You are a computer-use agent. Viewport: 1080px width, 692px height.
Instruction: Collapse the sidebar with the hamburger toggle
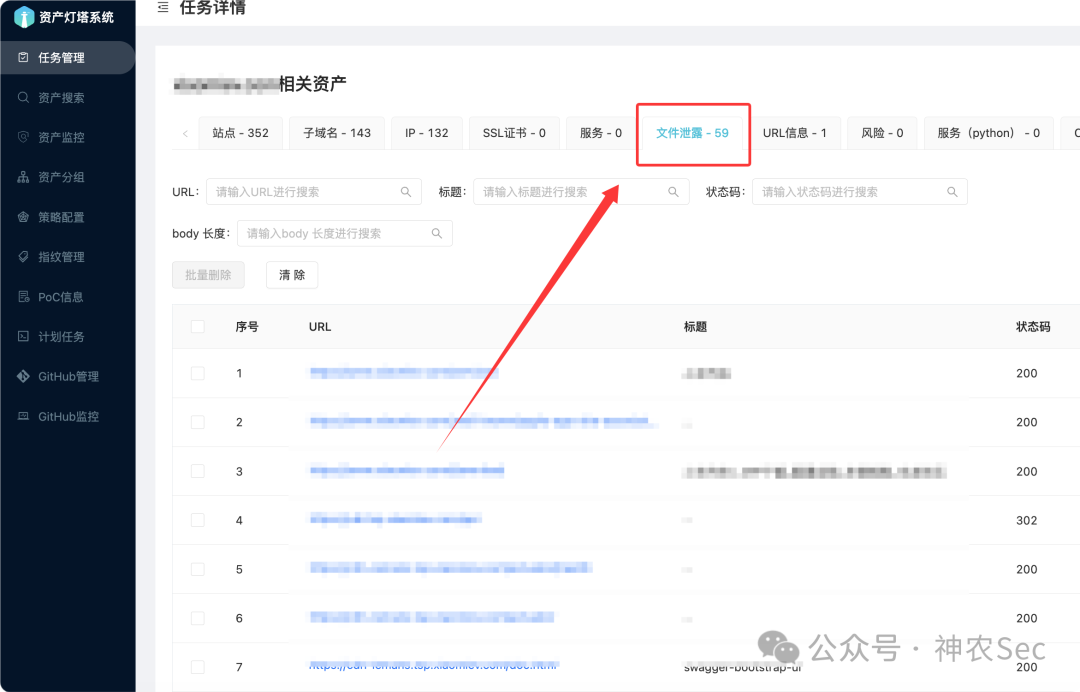point(163,7)
